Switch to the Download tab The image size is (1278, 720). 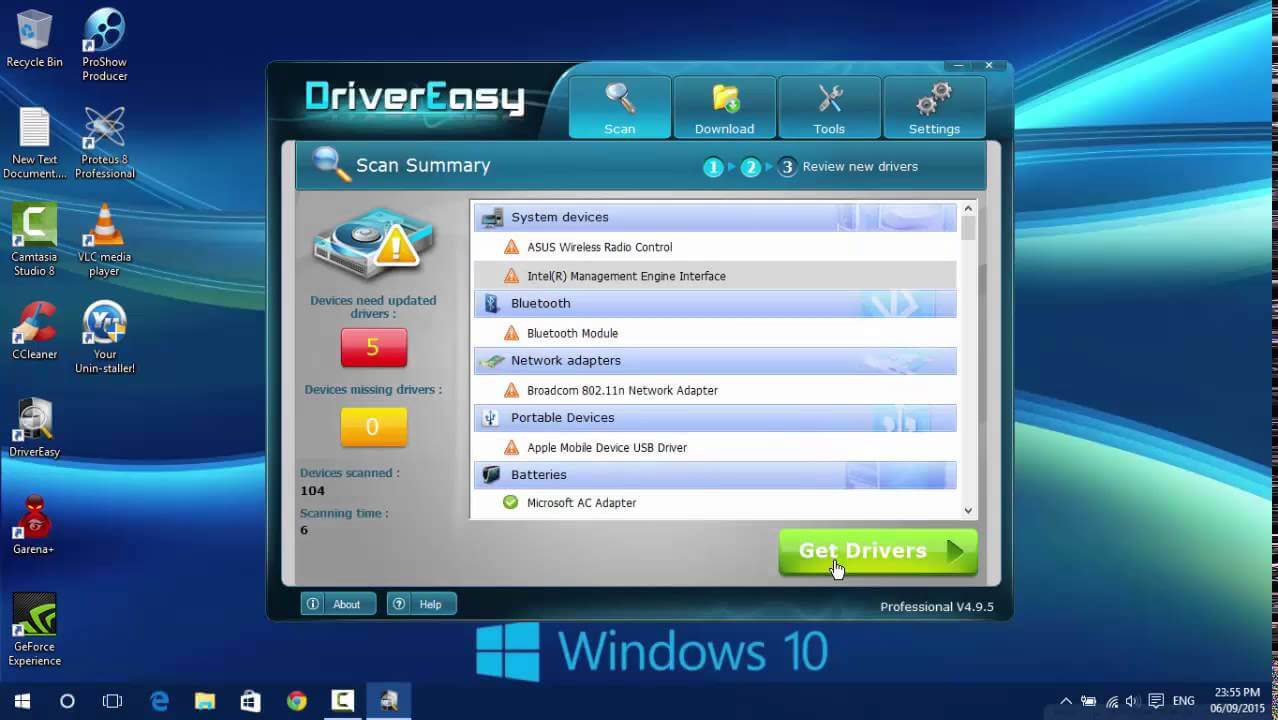tap(724, 107)
